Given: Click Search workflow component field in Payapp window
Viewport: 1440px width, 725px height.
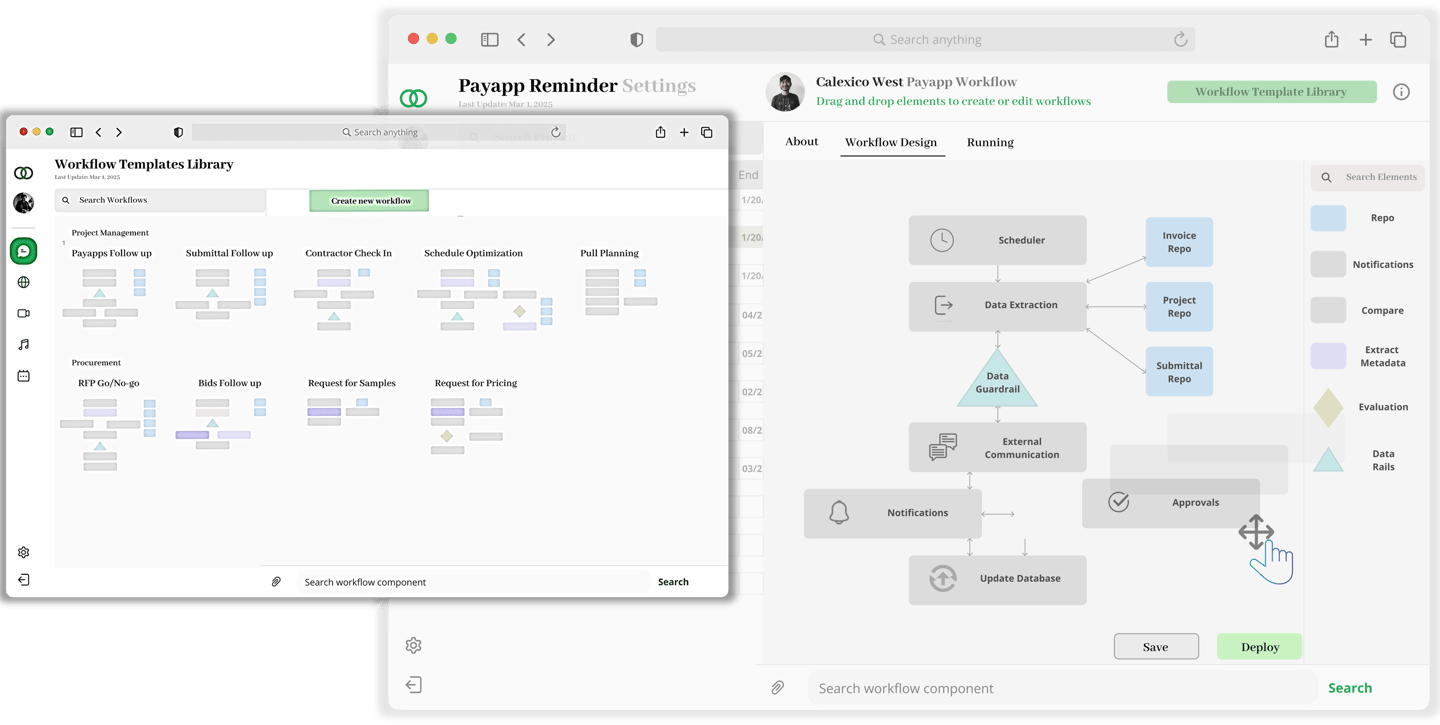Looking at the screenshot, I should [1062, 688].
